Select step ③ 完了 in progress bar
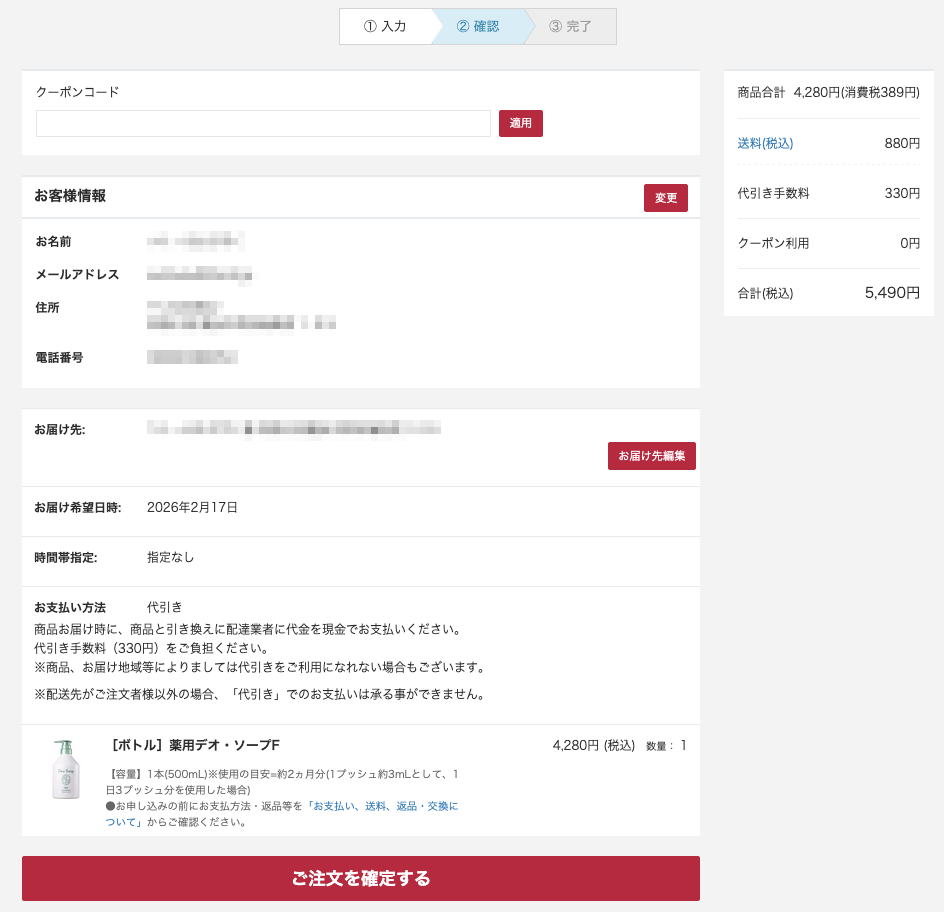Image resolution: width=944 pixels, height=912 pixels. tap(570, 26)
